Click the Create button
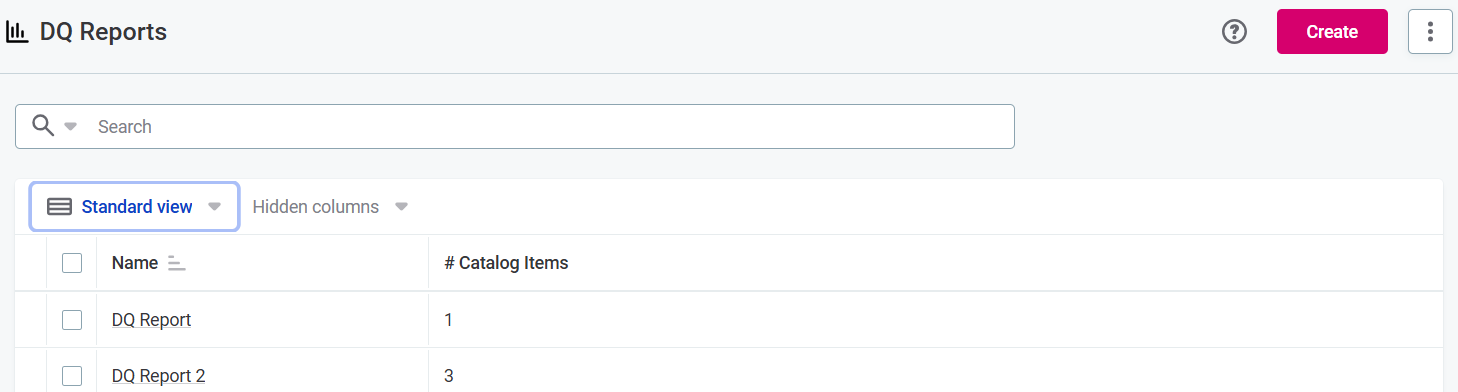 [x=1332, y=32]
